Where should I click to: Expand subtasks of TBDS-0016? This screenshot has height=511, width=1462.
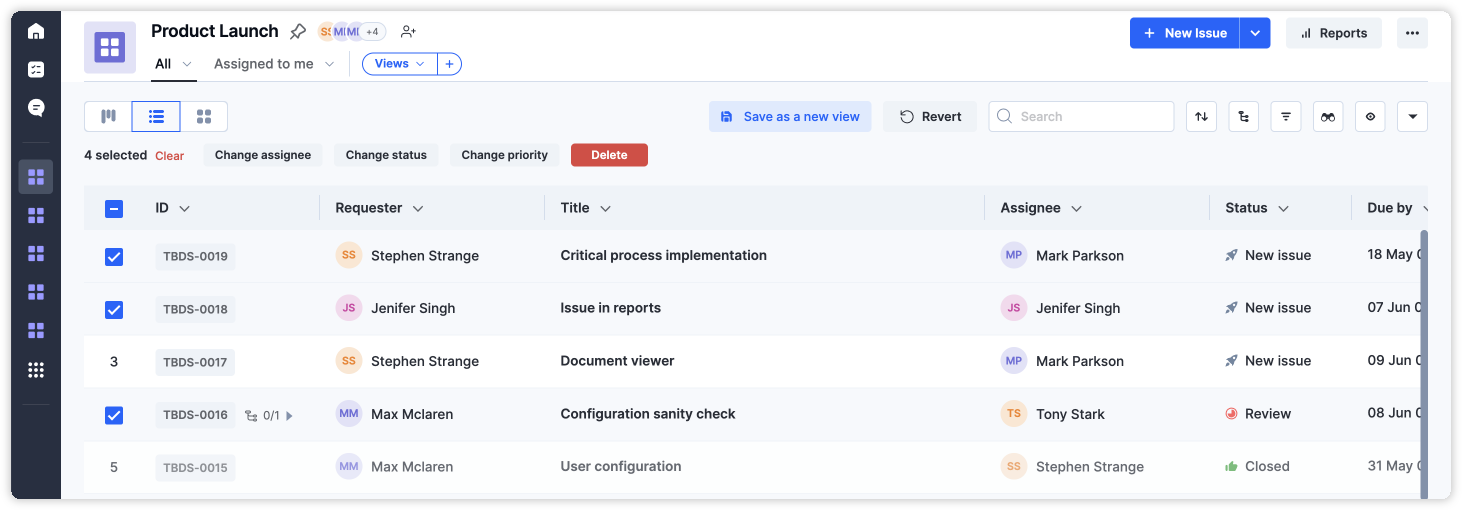(x=290, y=416)
